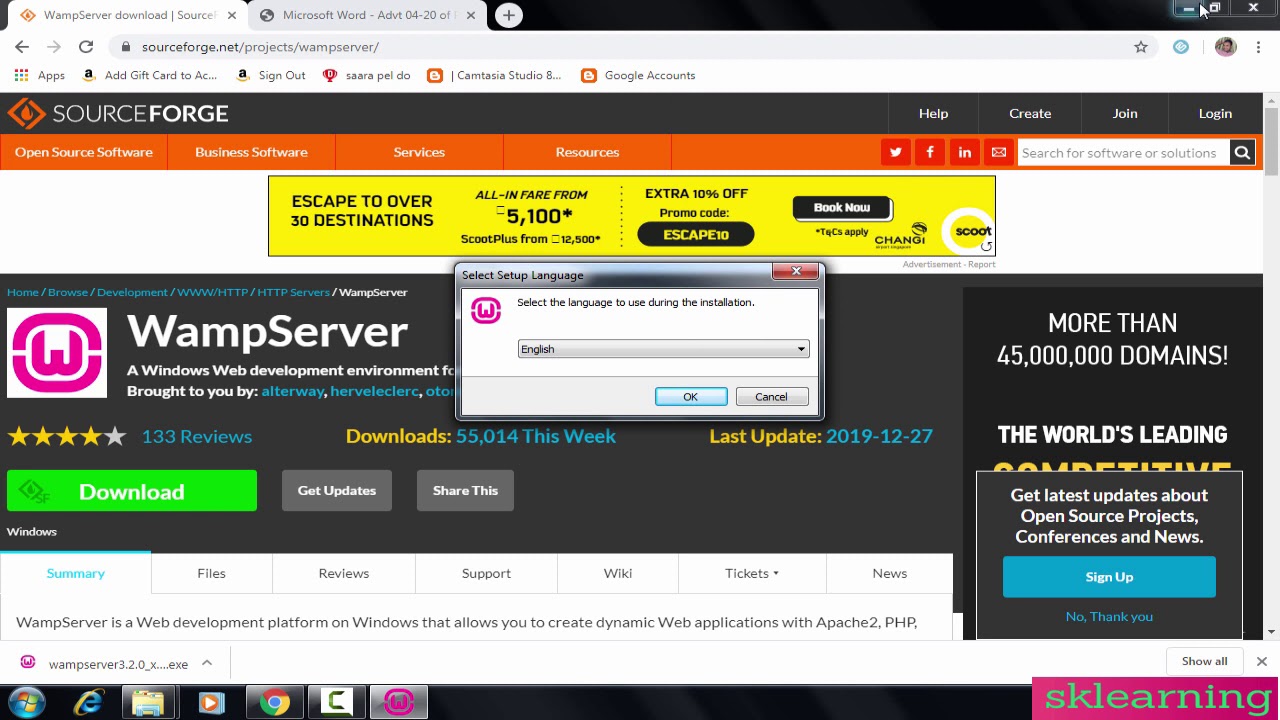Click the Create link in header
This screenshot has width=1280, height=720.
[x=1030, y=113]
